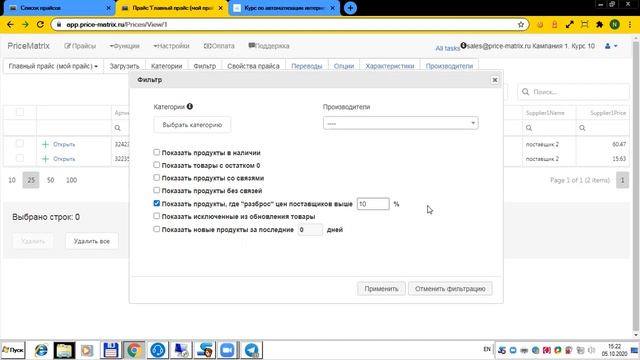Set page size to 100

[71, 180]
